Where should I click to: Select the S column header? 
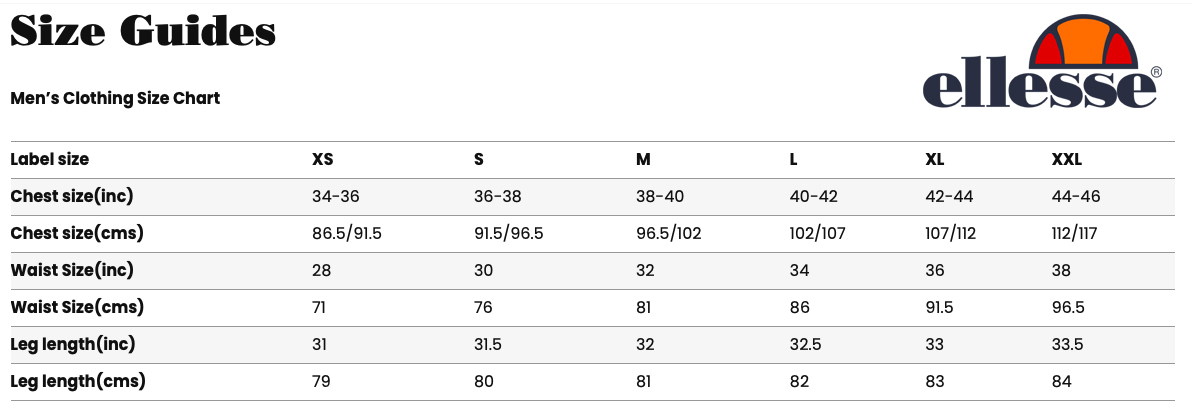(x=478, y=160)
